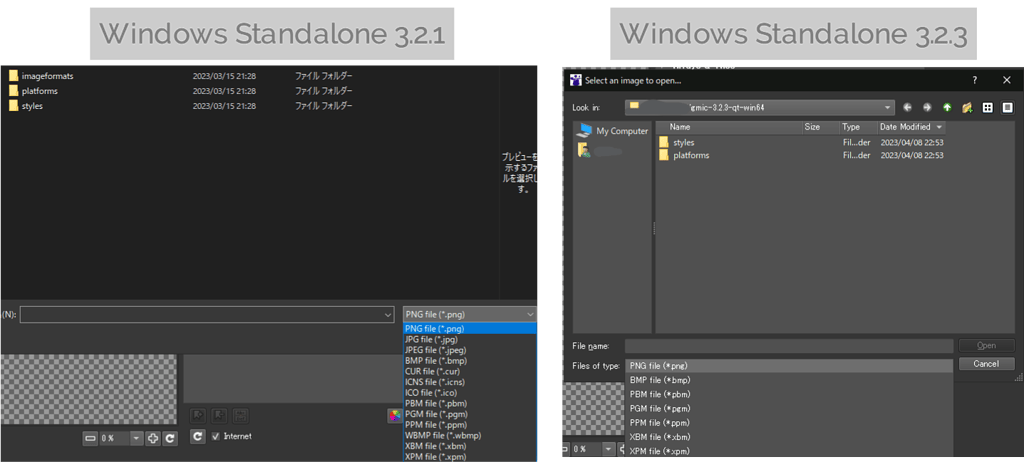
Task: Sort by the Name column header
Action: pos(729,127)
